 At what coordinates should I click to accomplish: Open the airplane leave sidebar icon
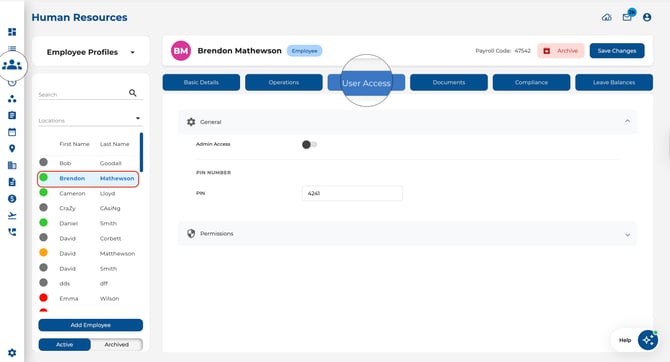12,215
